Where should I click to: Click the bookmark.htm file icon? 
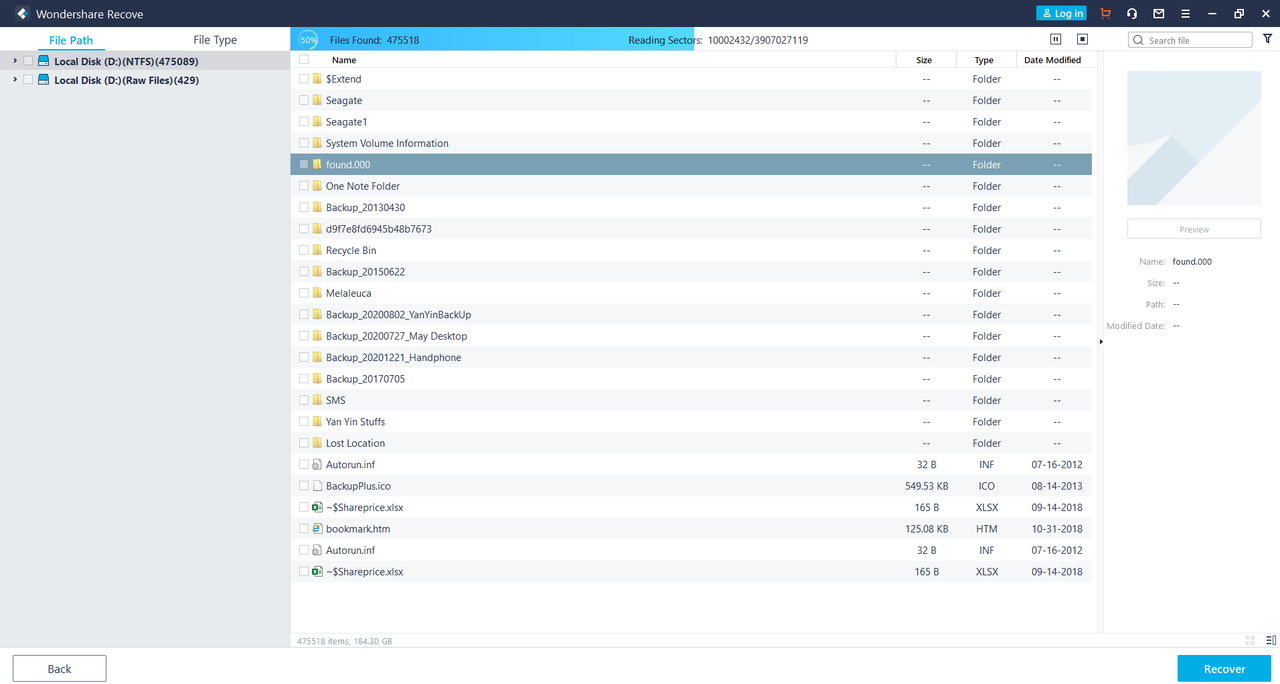[x=317, y=528]
